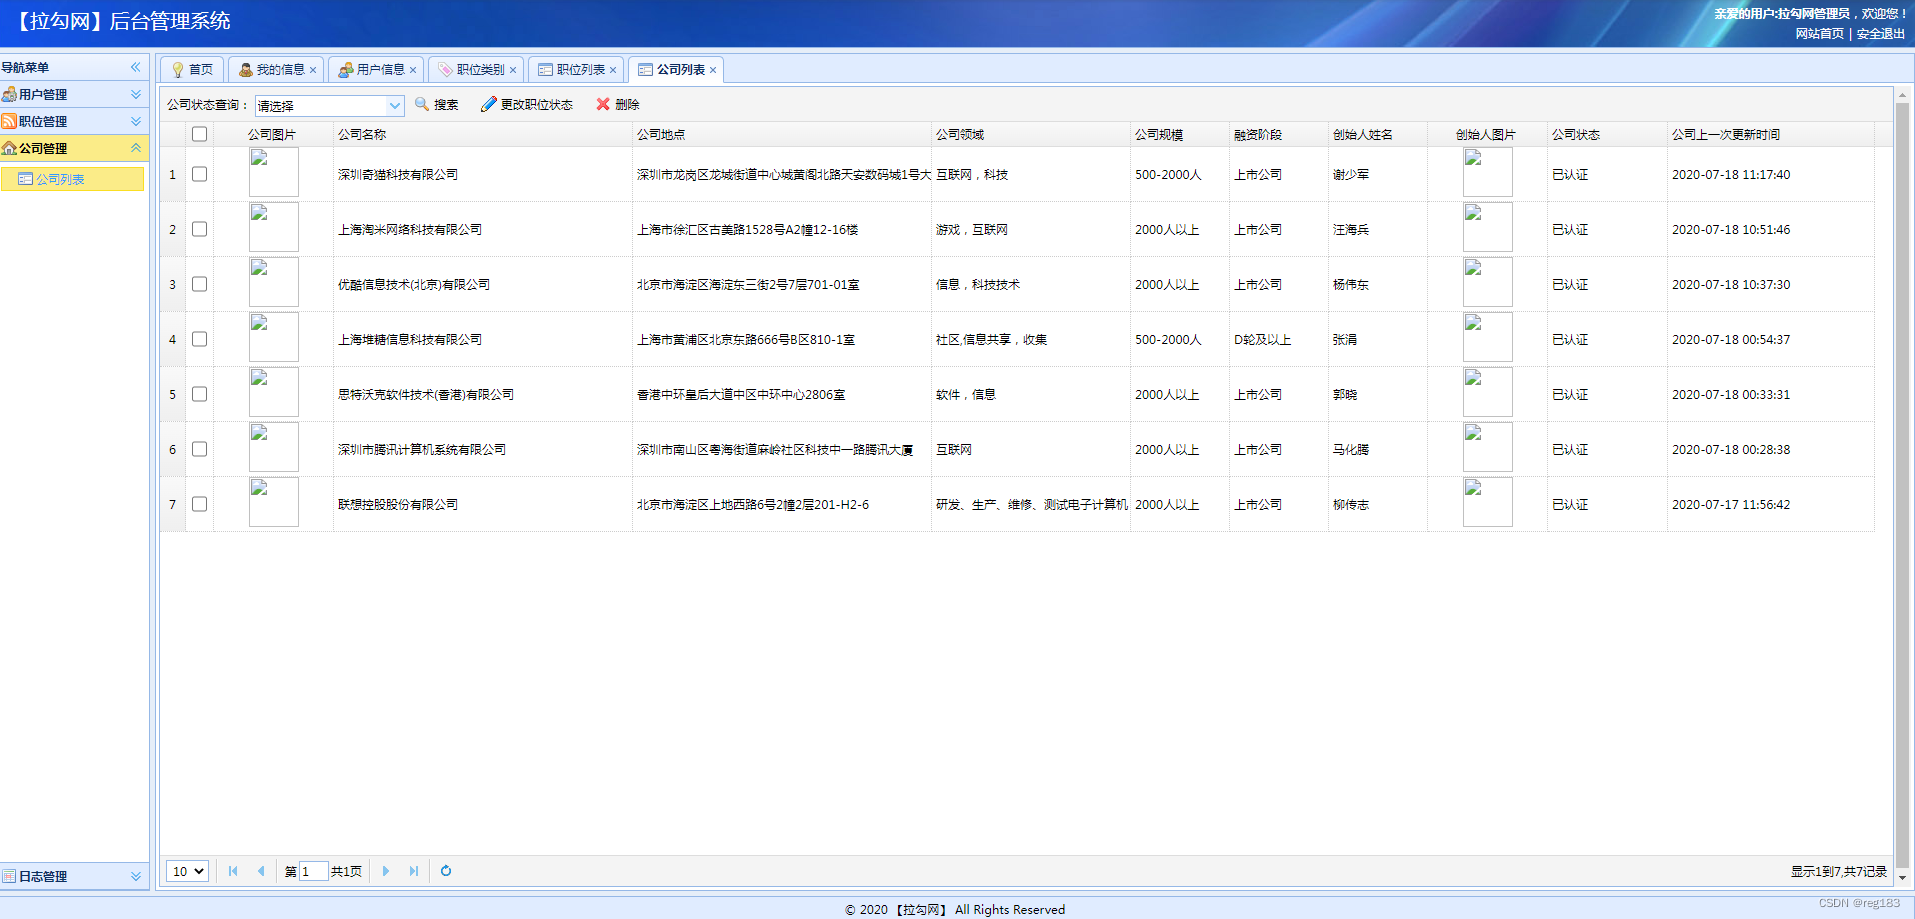Screen dimensions: 1915x919
Task: Click company image of 联想控股股份有限公司
Action: [x=273, y=502]
